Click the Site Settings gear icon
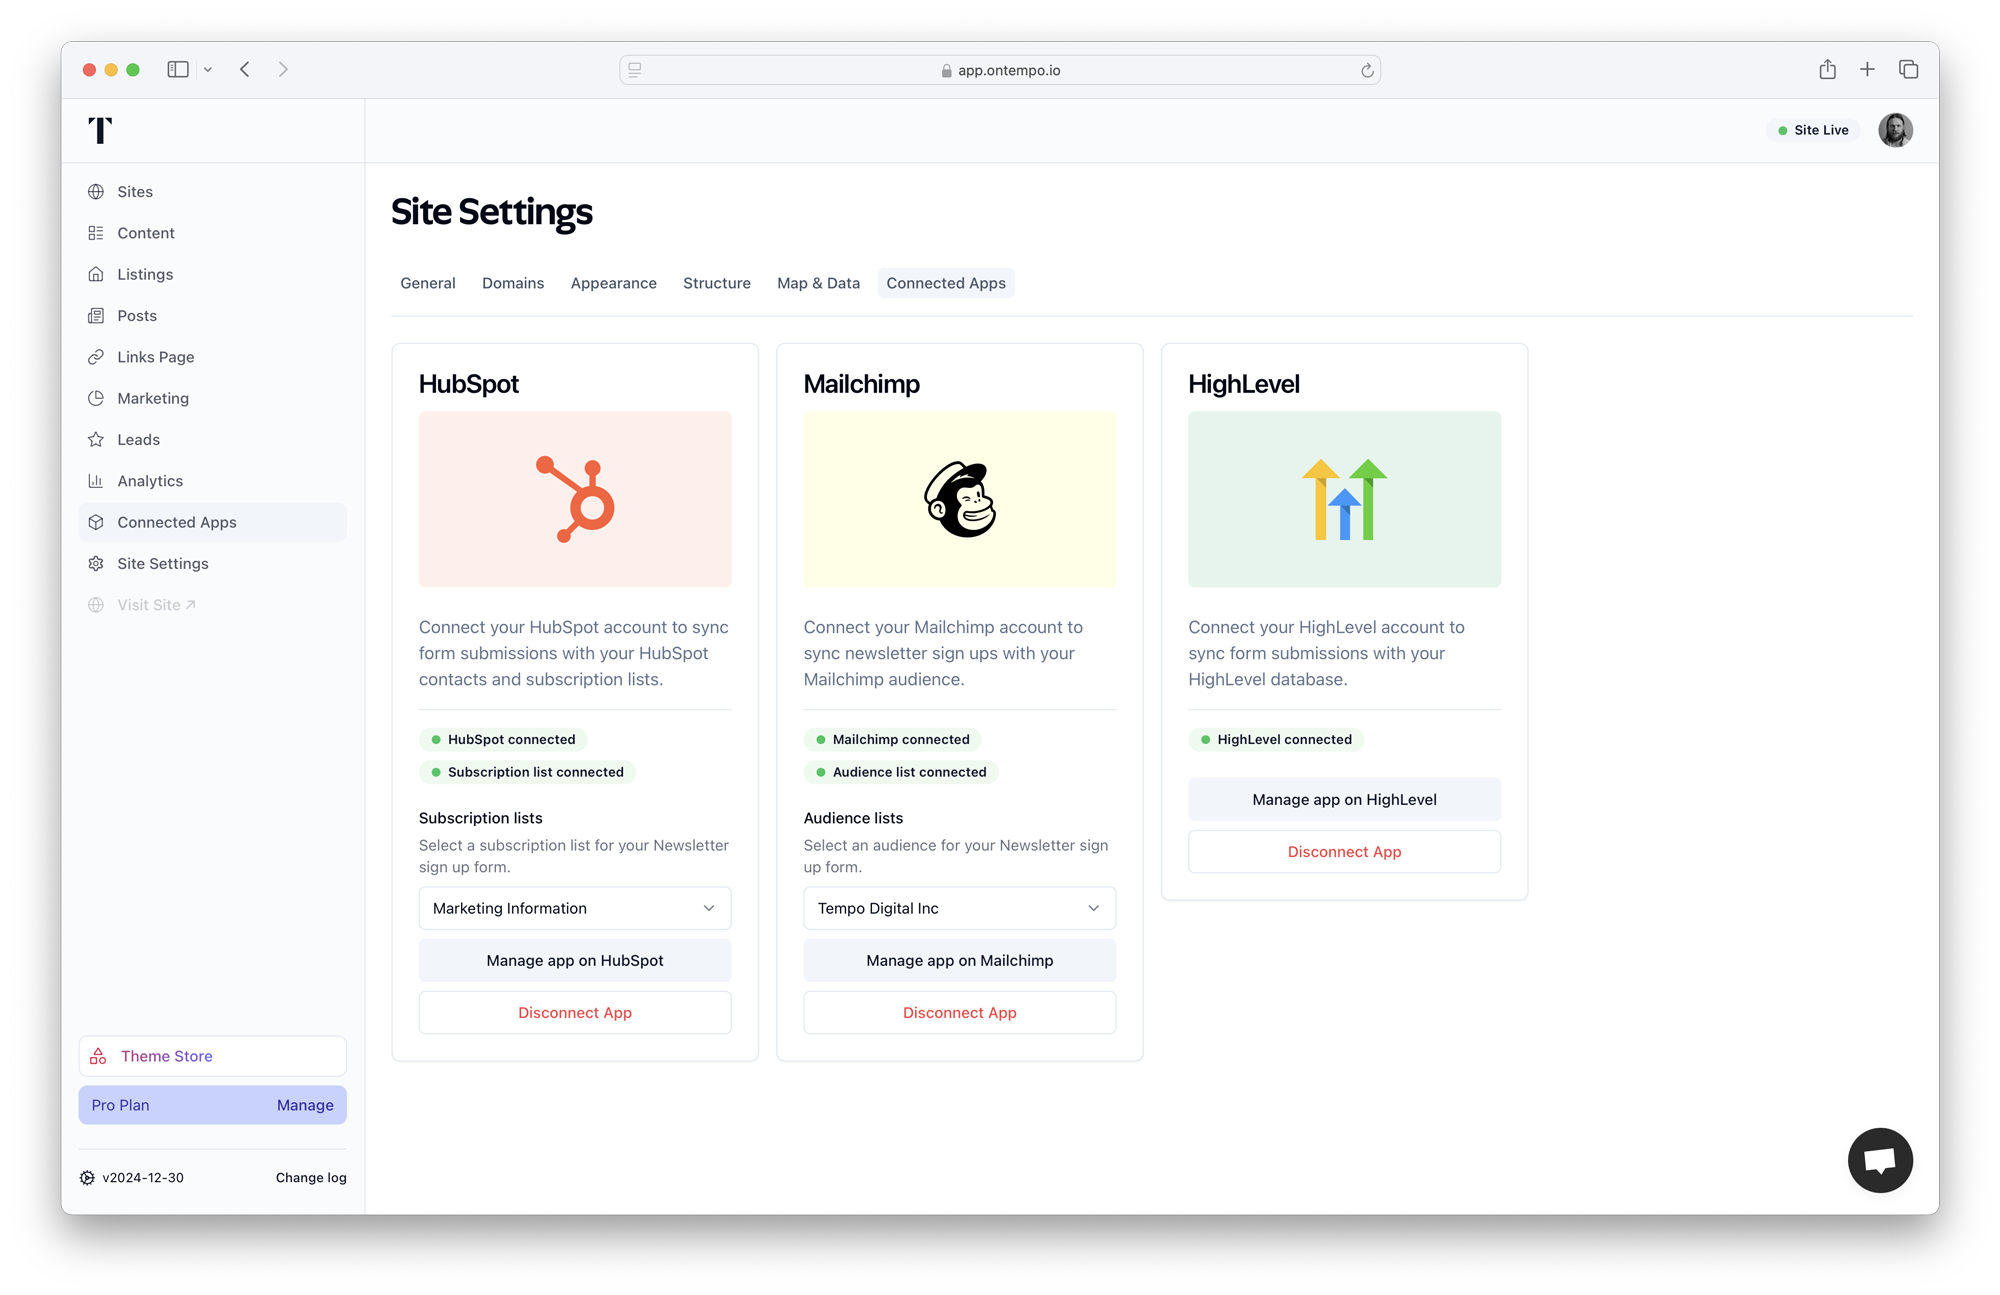 (96, 564)
